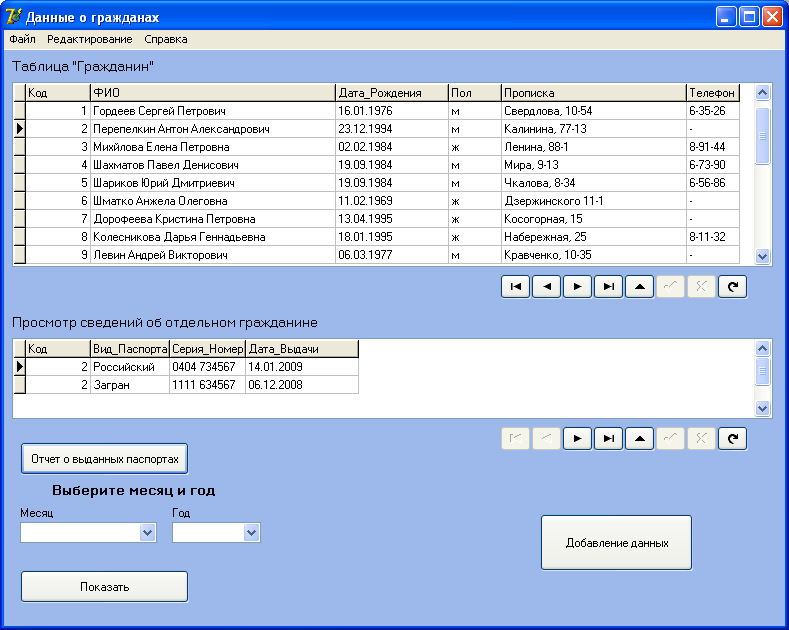The height and width of the screenshot is (630, 789).
Task: Go to previous record in Гражданин navigator
Action: pos(546,286)
